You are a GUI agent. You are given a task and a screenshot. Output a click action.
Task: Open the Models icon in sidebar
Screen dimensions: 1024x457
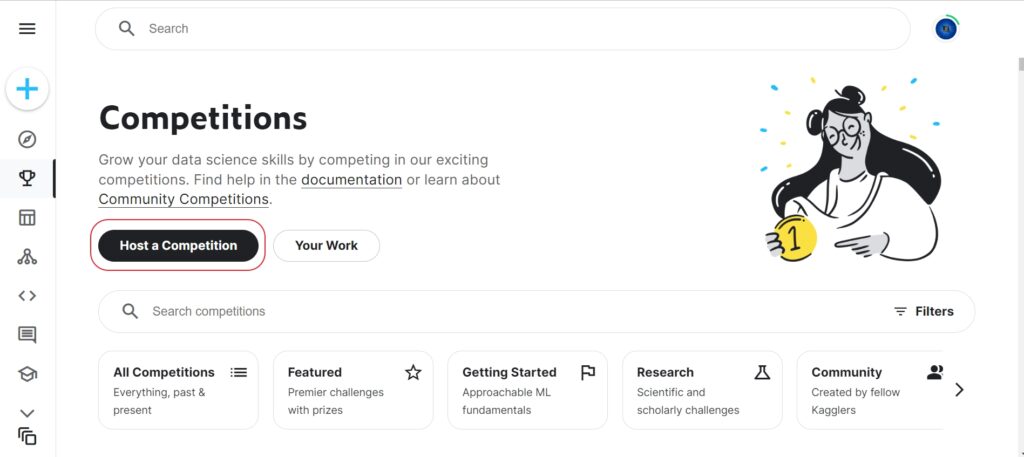[27, 257]
